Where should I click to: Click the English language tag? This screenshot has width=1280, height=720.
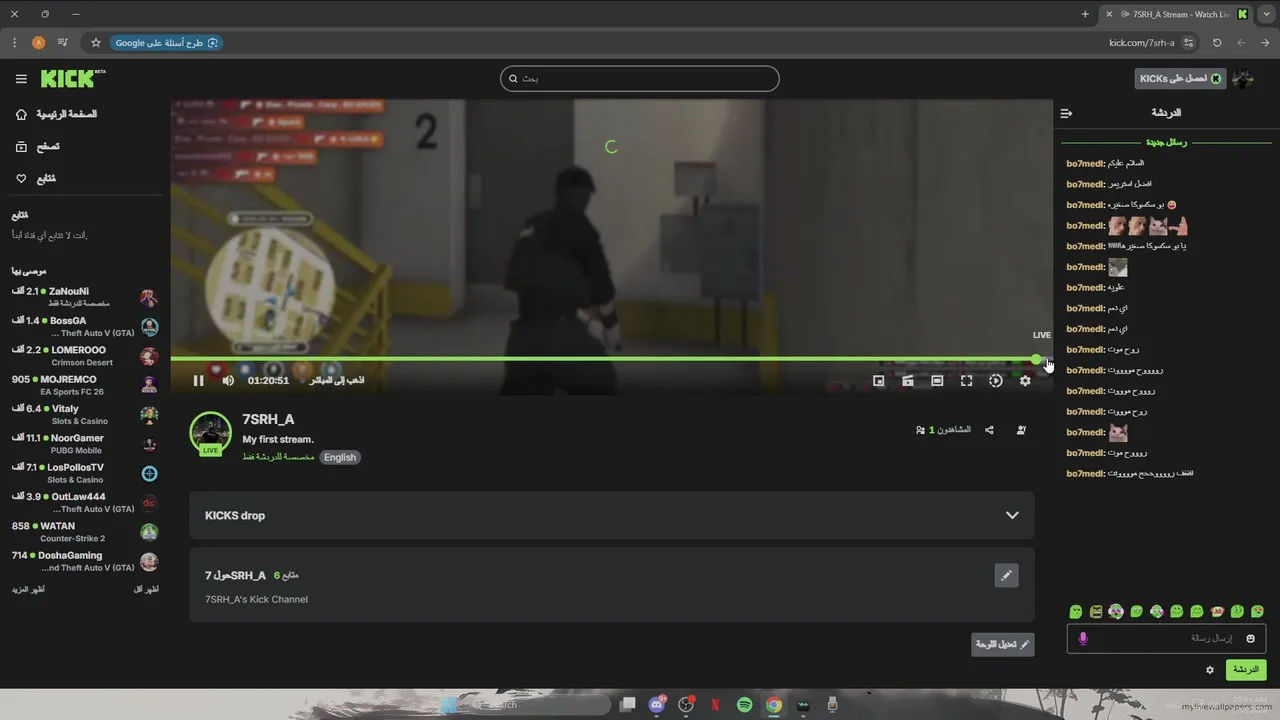(340, 457)
